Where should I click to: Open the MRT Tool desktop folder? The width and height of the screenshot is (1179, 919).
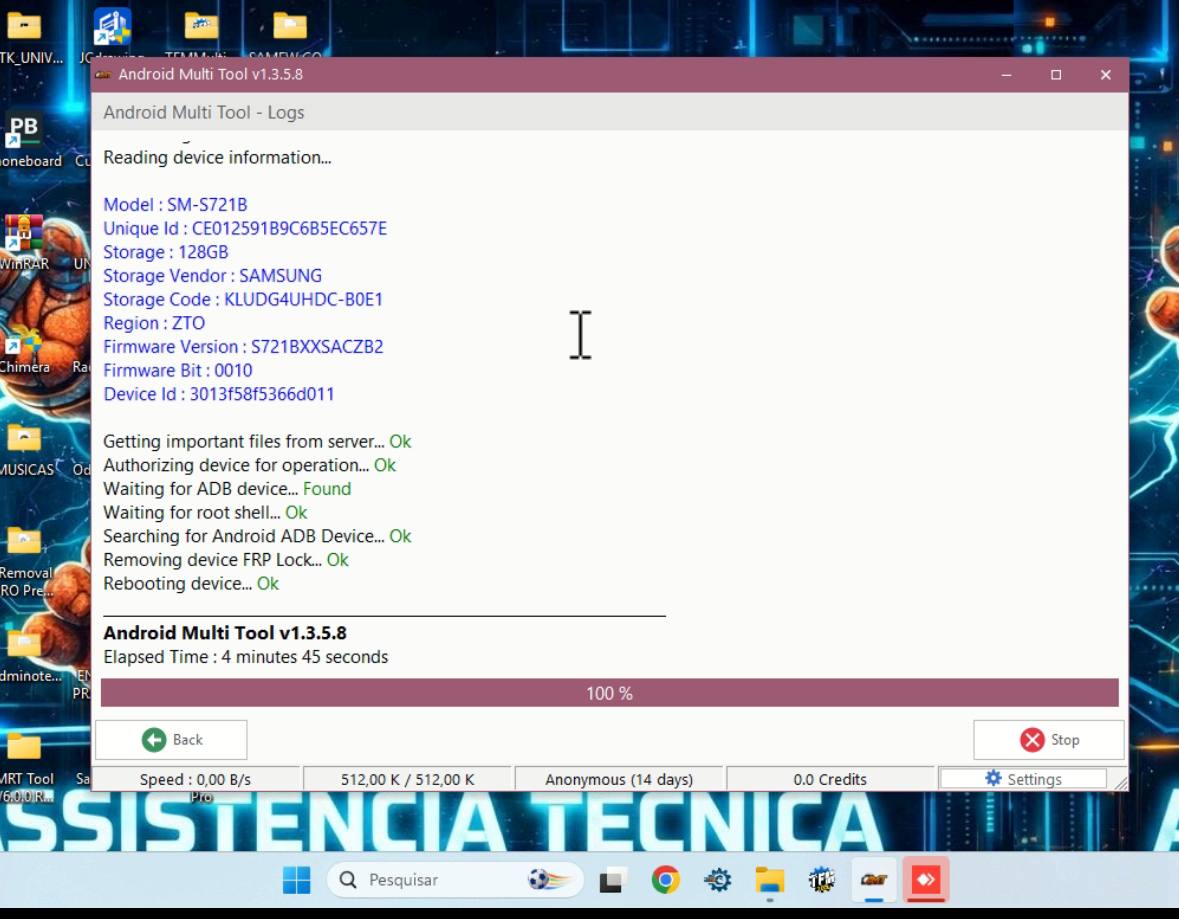[x=26, y=766]
